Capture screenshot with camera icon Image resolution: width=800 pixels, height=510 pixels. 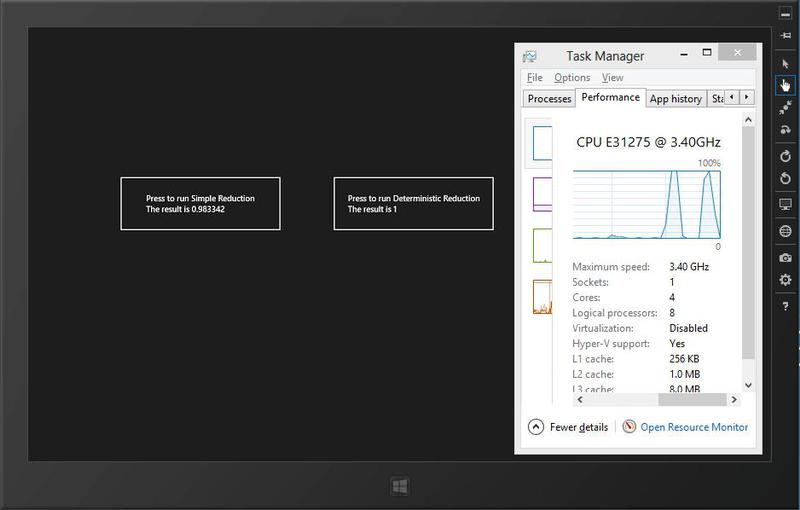[785, 258]
